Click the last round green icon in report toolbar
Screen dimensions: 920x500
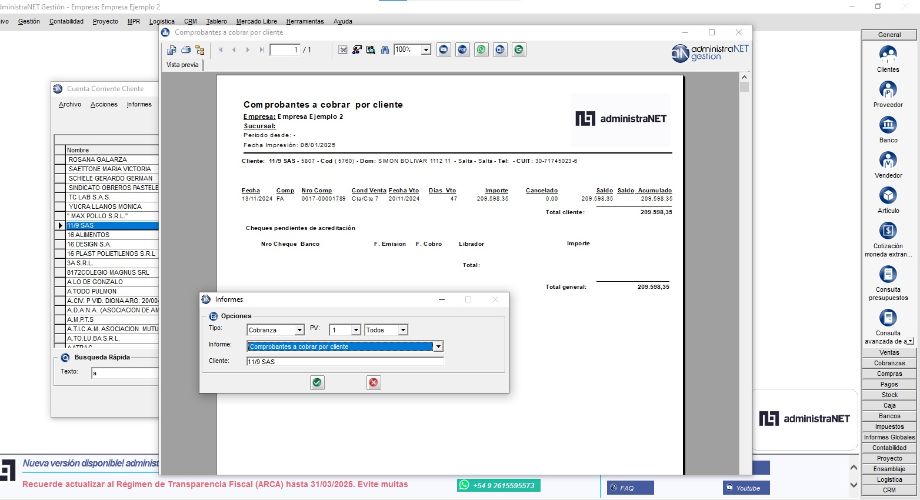pos(519,50)
